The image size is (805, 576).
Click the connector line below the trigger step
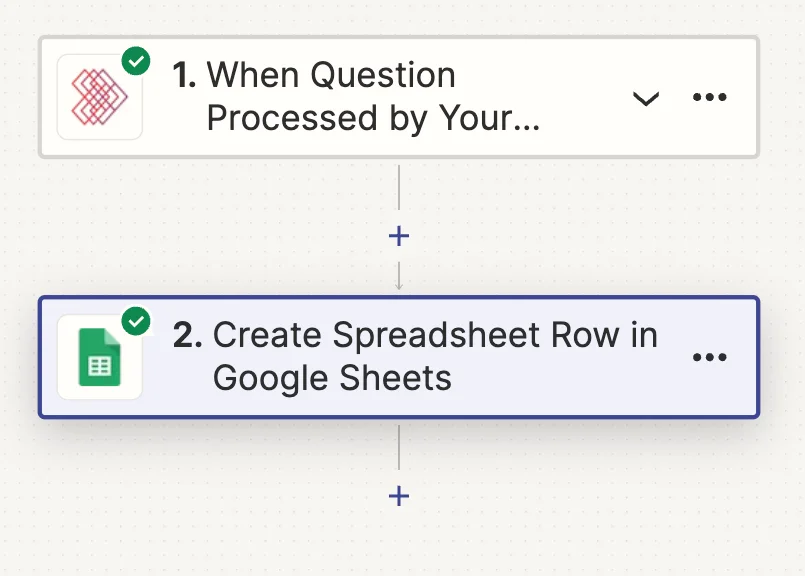coord(399,190)
